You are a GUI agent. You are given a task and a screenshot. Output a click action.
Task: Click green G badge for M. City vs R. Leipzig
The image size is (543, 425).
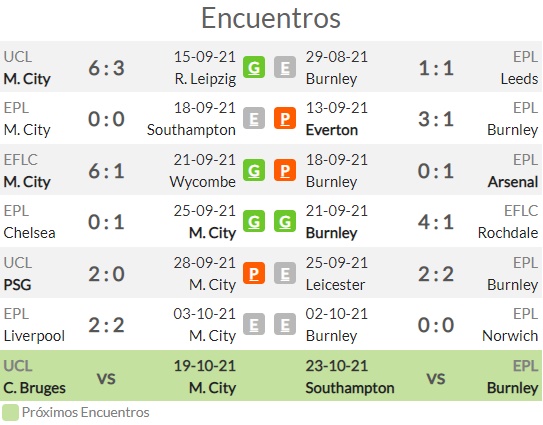pyautogui.click(x=254, y=67)
